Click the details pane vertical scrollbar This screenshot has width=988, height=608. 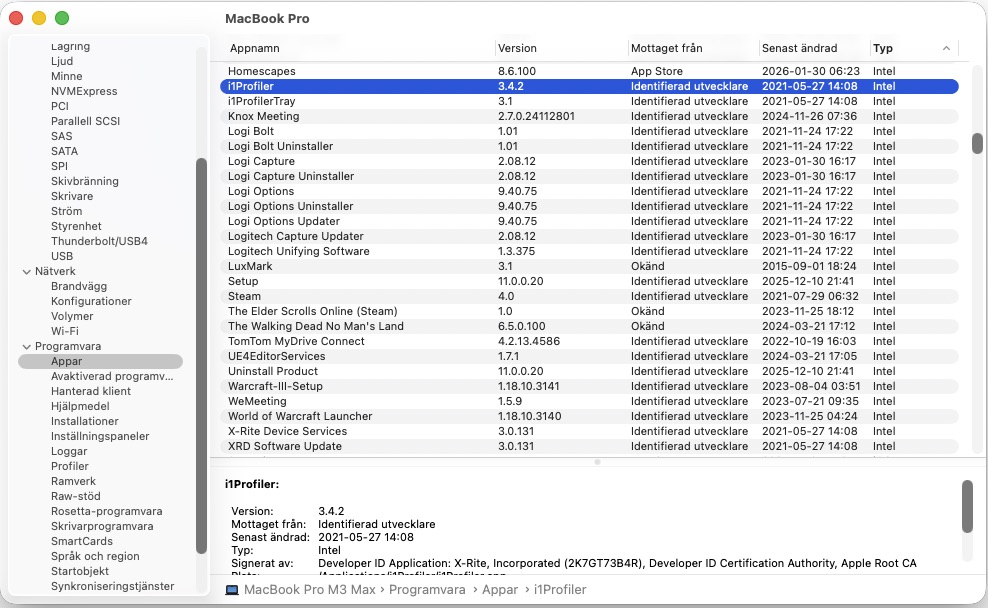tap(967, 506)
